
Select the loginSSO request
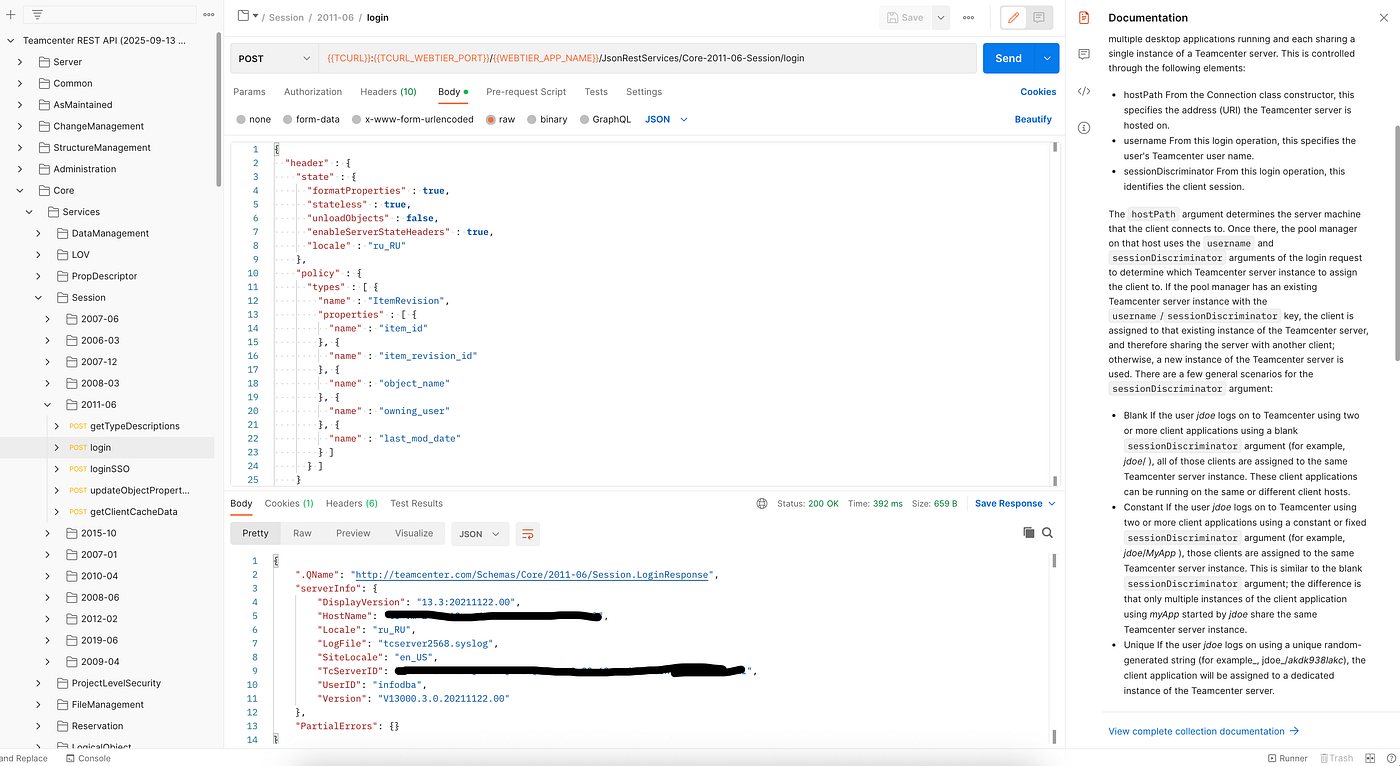(x=110, y=469)
